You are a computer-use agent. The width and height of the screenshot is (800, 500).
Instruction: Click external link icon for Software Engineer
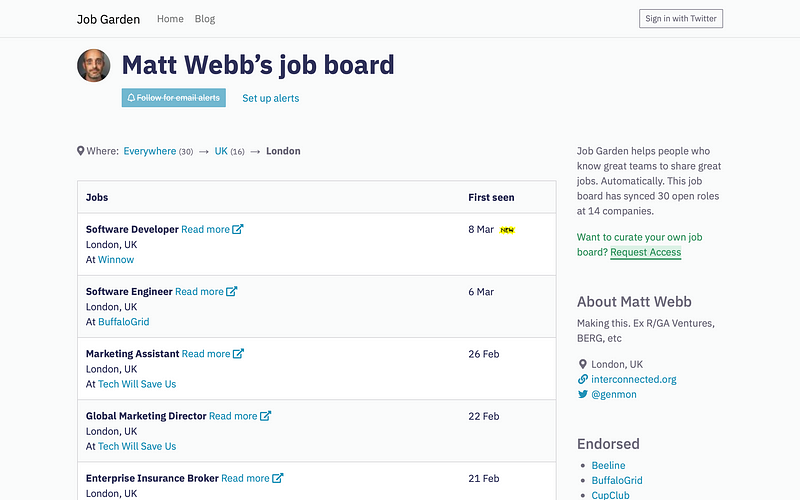tap(232, 291)
